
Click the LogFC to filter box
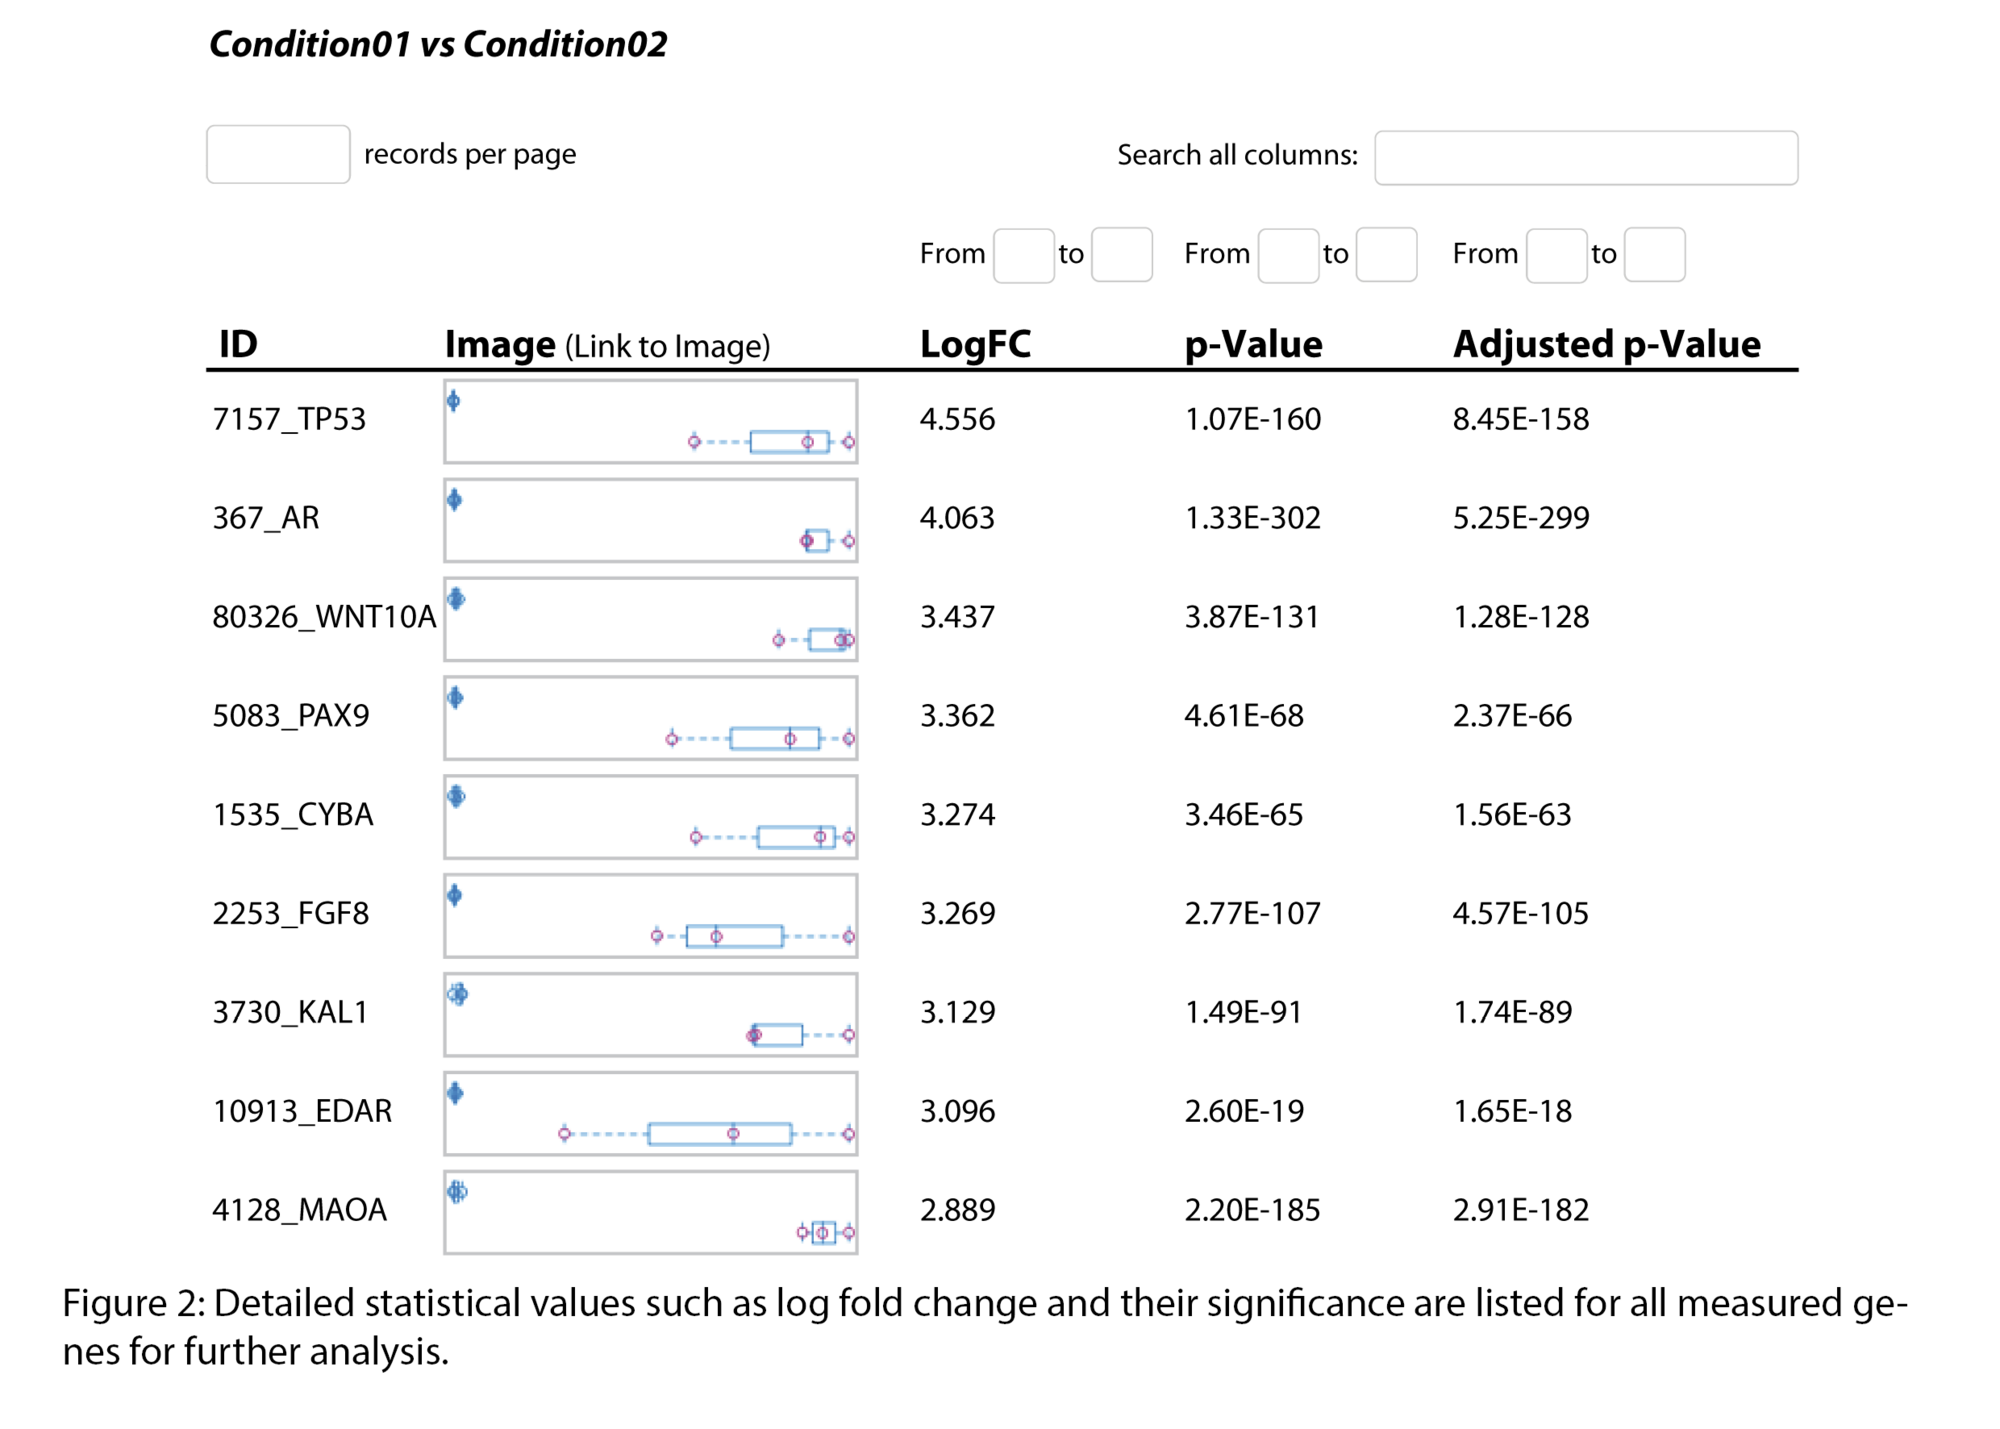[1121, 255]
